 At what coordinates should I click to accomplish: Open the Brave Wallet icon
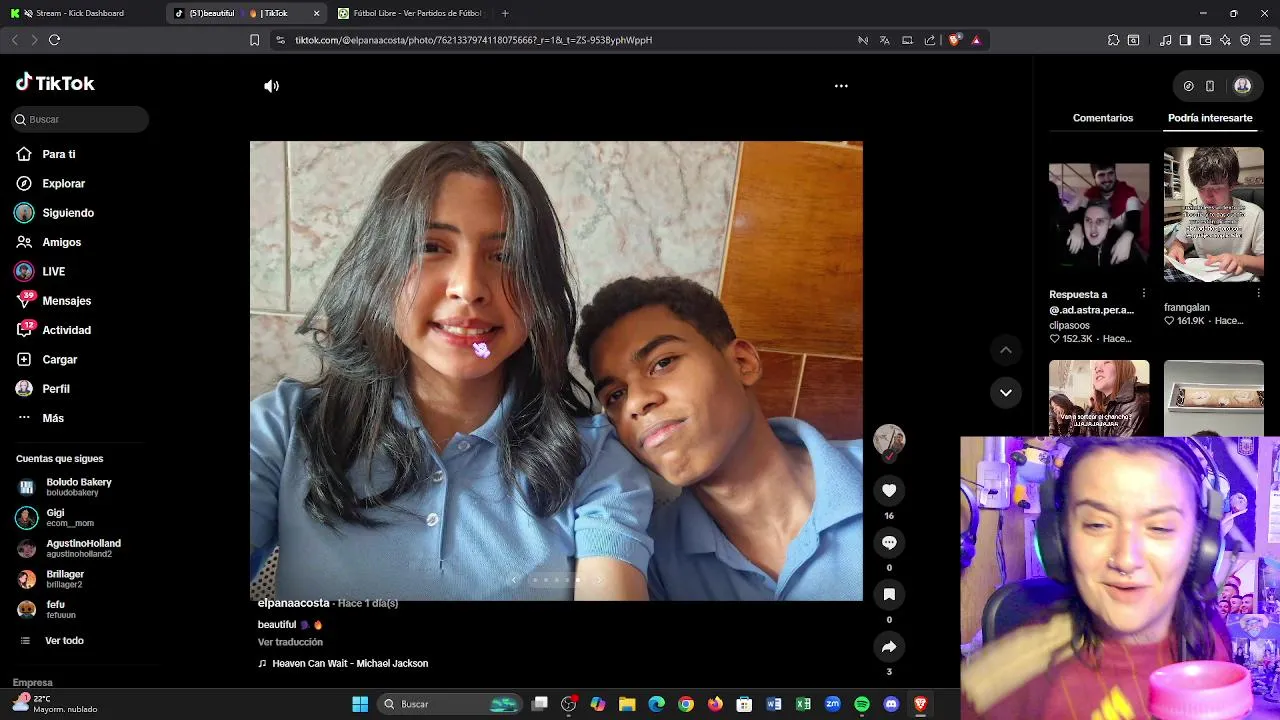click(1205, 40)
